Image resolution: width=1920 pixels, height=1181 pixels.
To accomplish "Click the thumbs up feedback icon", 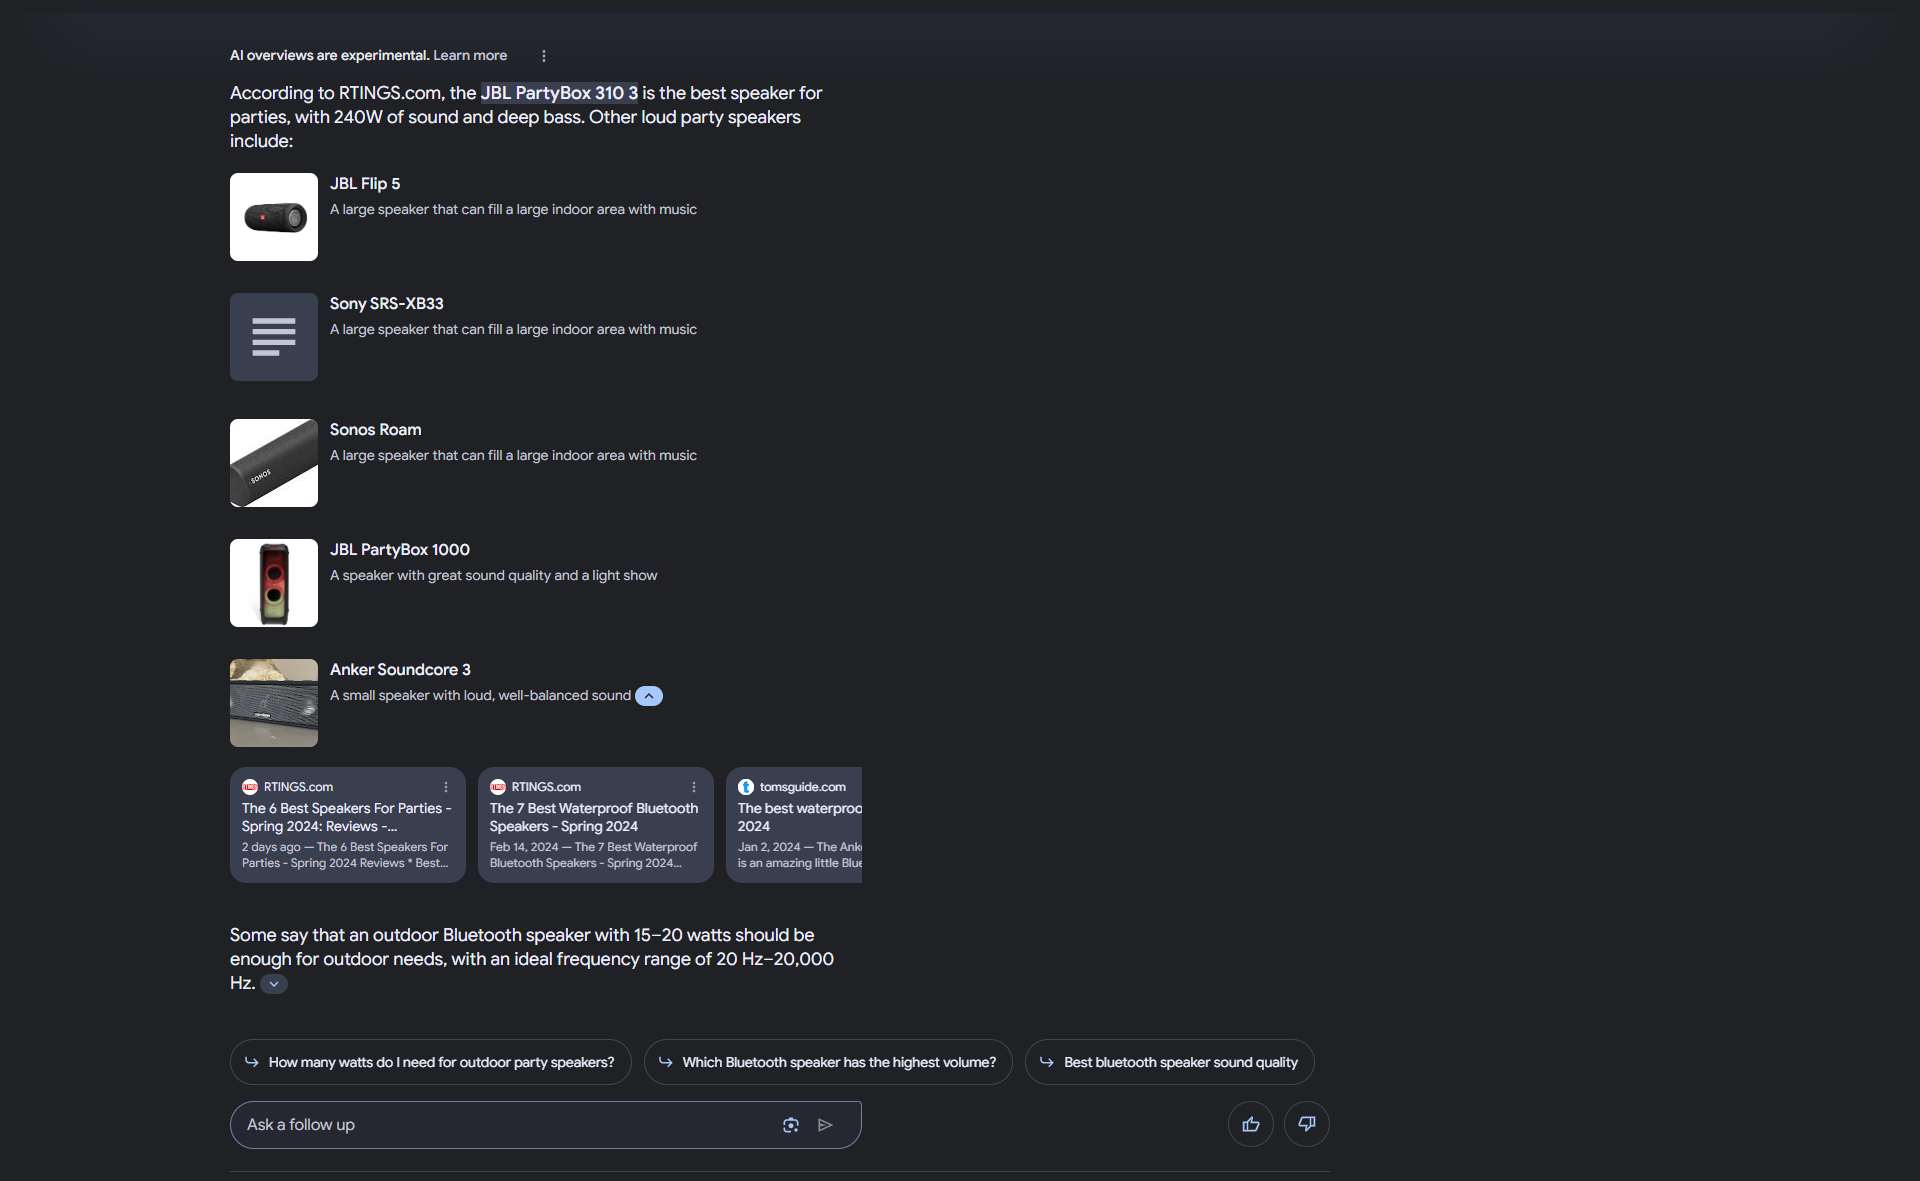I will pyautogui.click(x=1251, y=1125).
